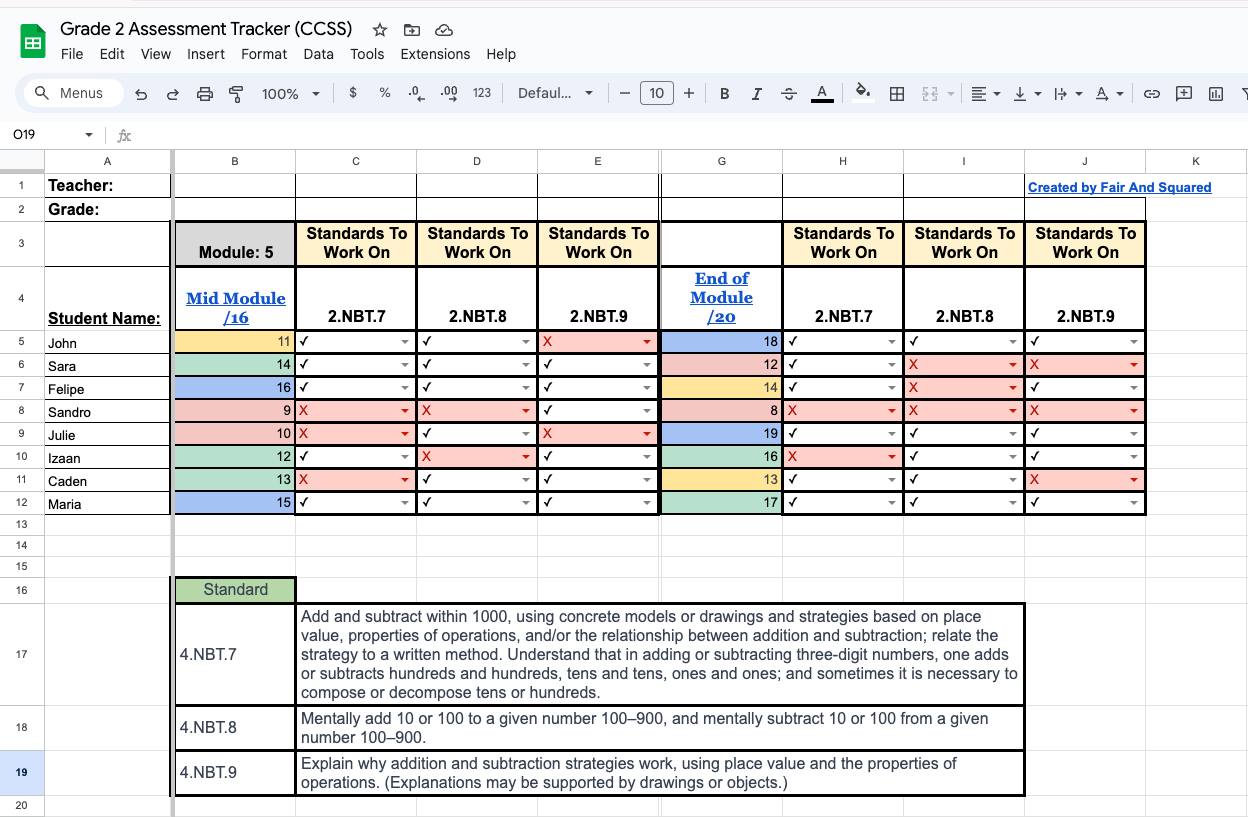1248x817 pixels.
Task: Click the undo arrow icon
Action: (x=141, y=94)
